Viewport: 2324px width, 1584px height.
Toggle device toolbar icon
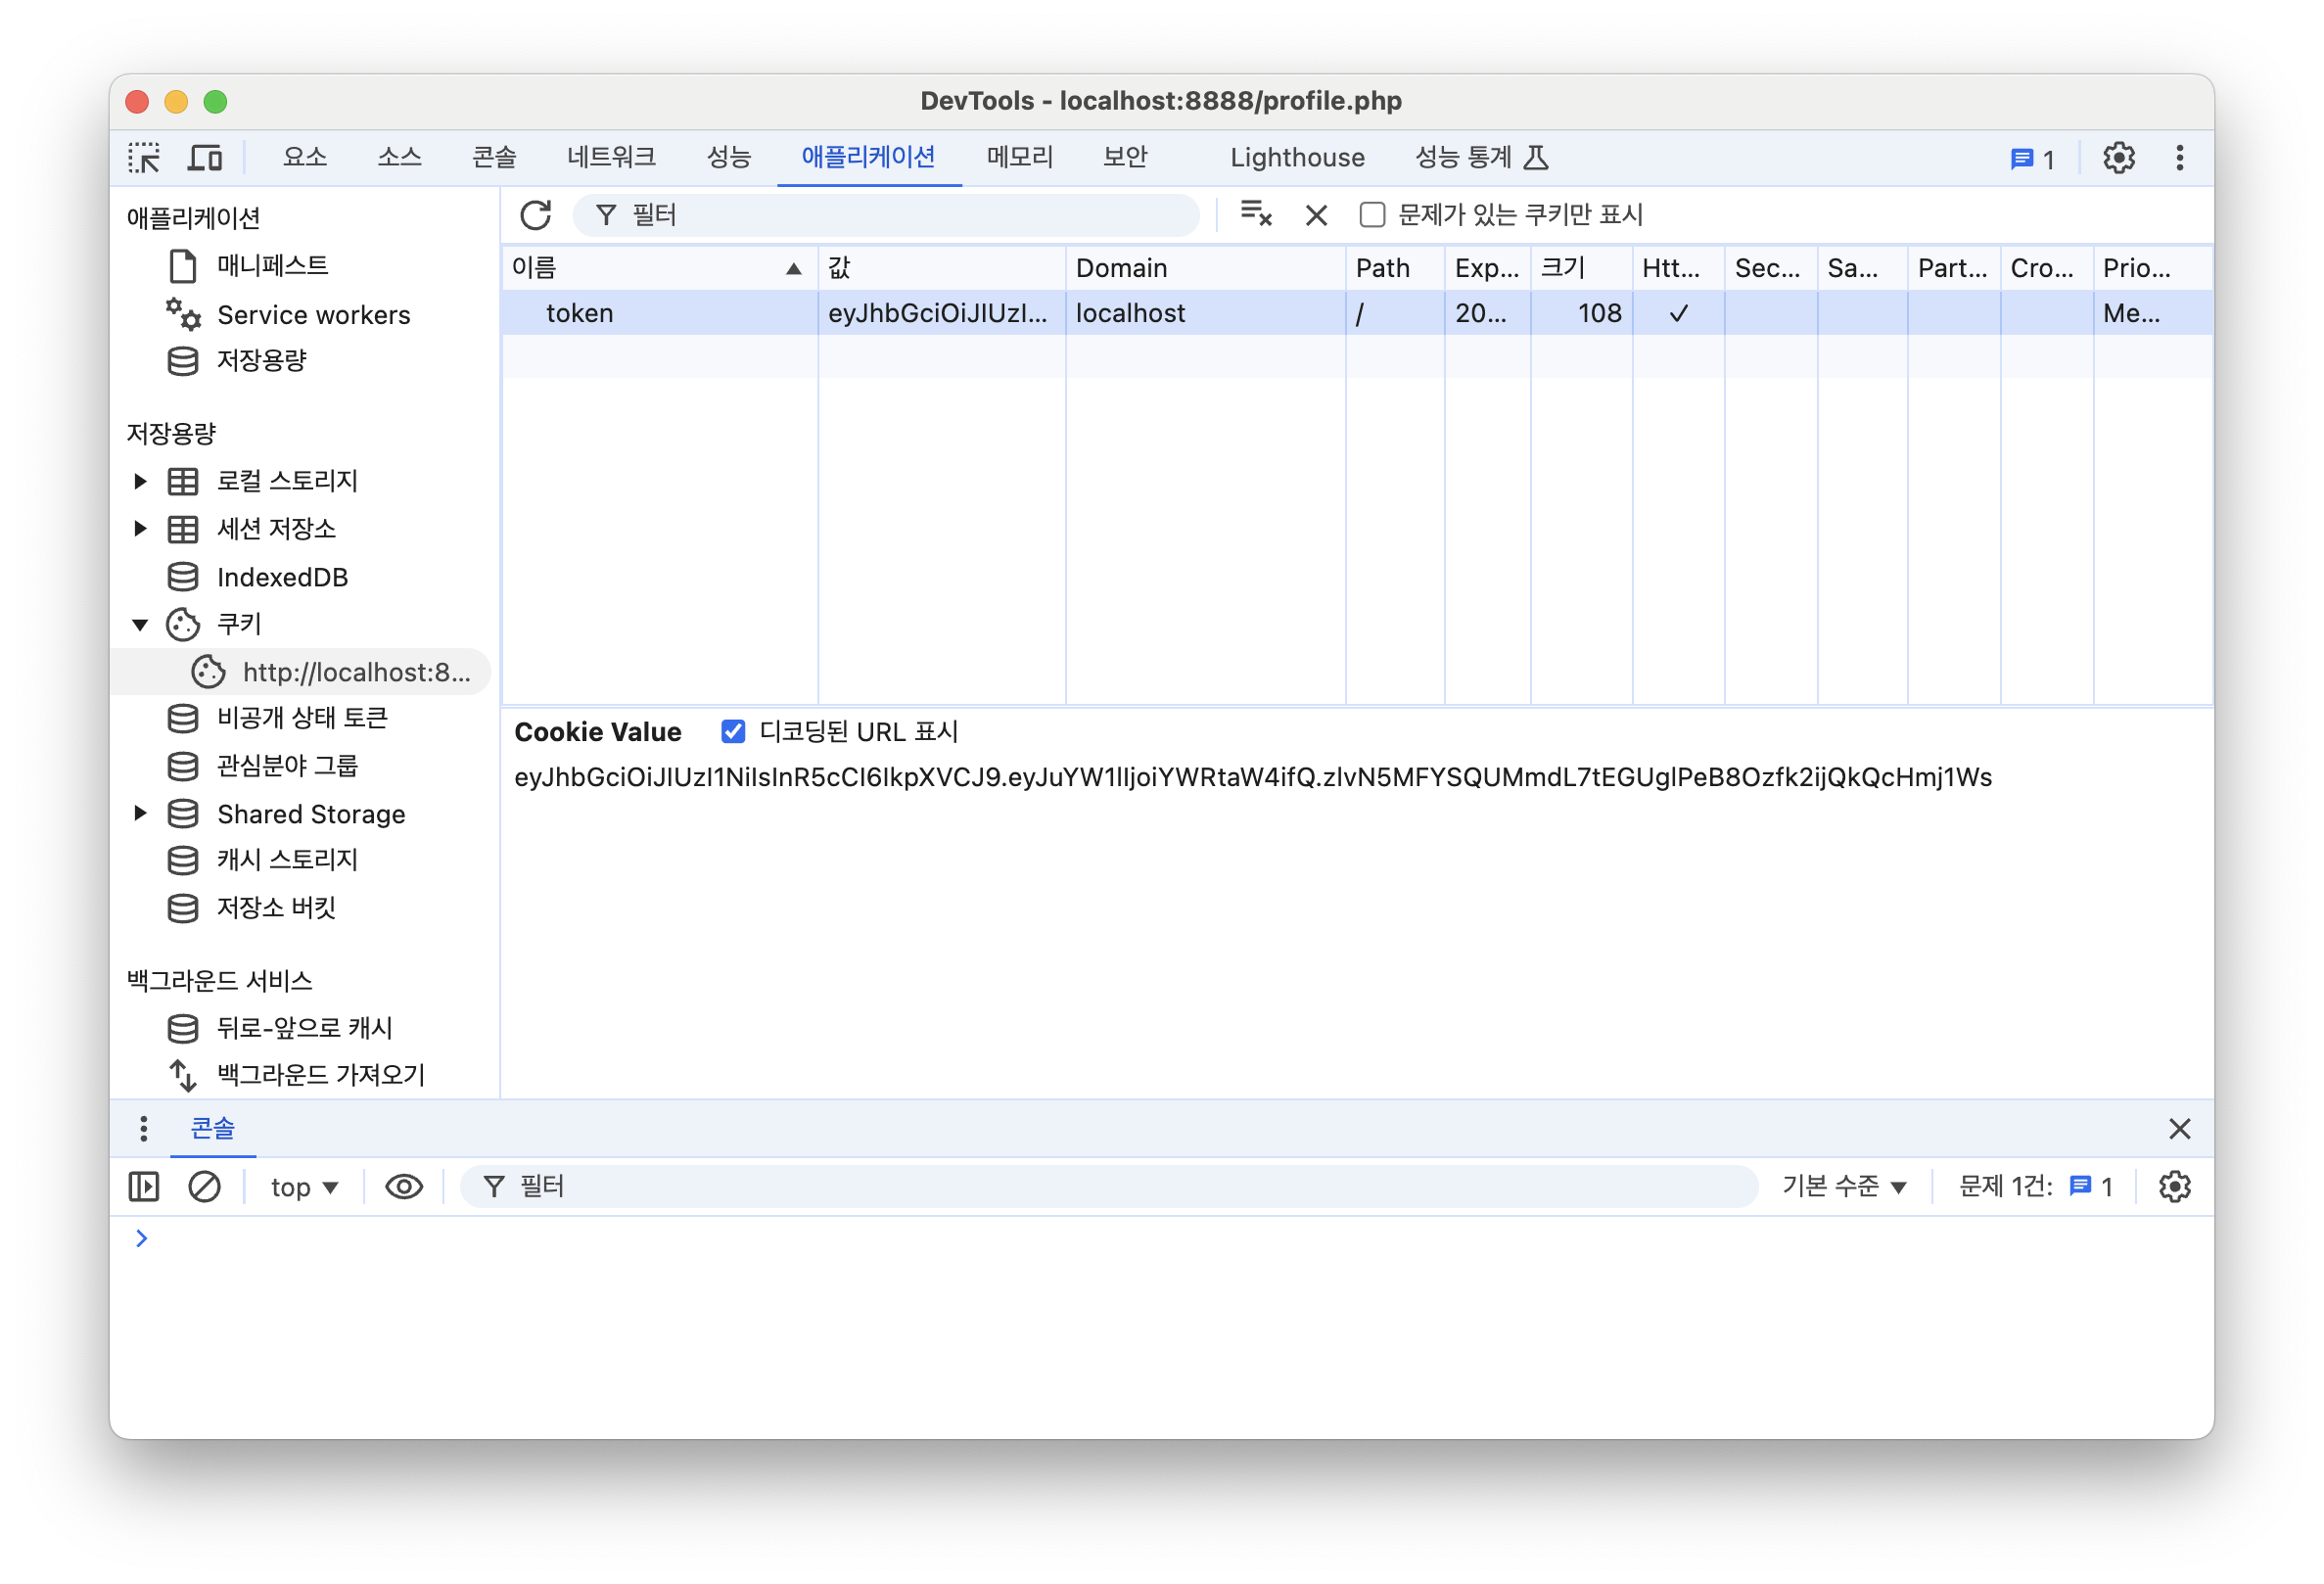tap(205, 158)
